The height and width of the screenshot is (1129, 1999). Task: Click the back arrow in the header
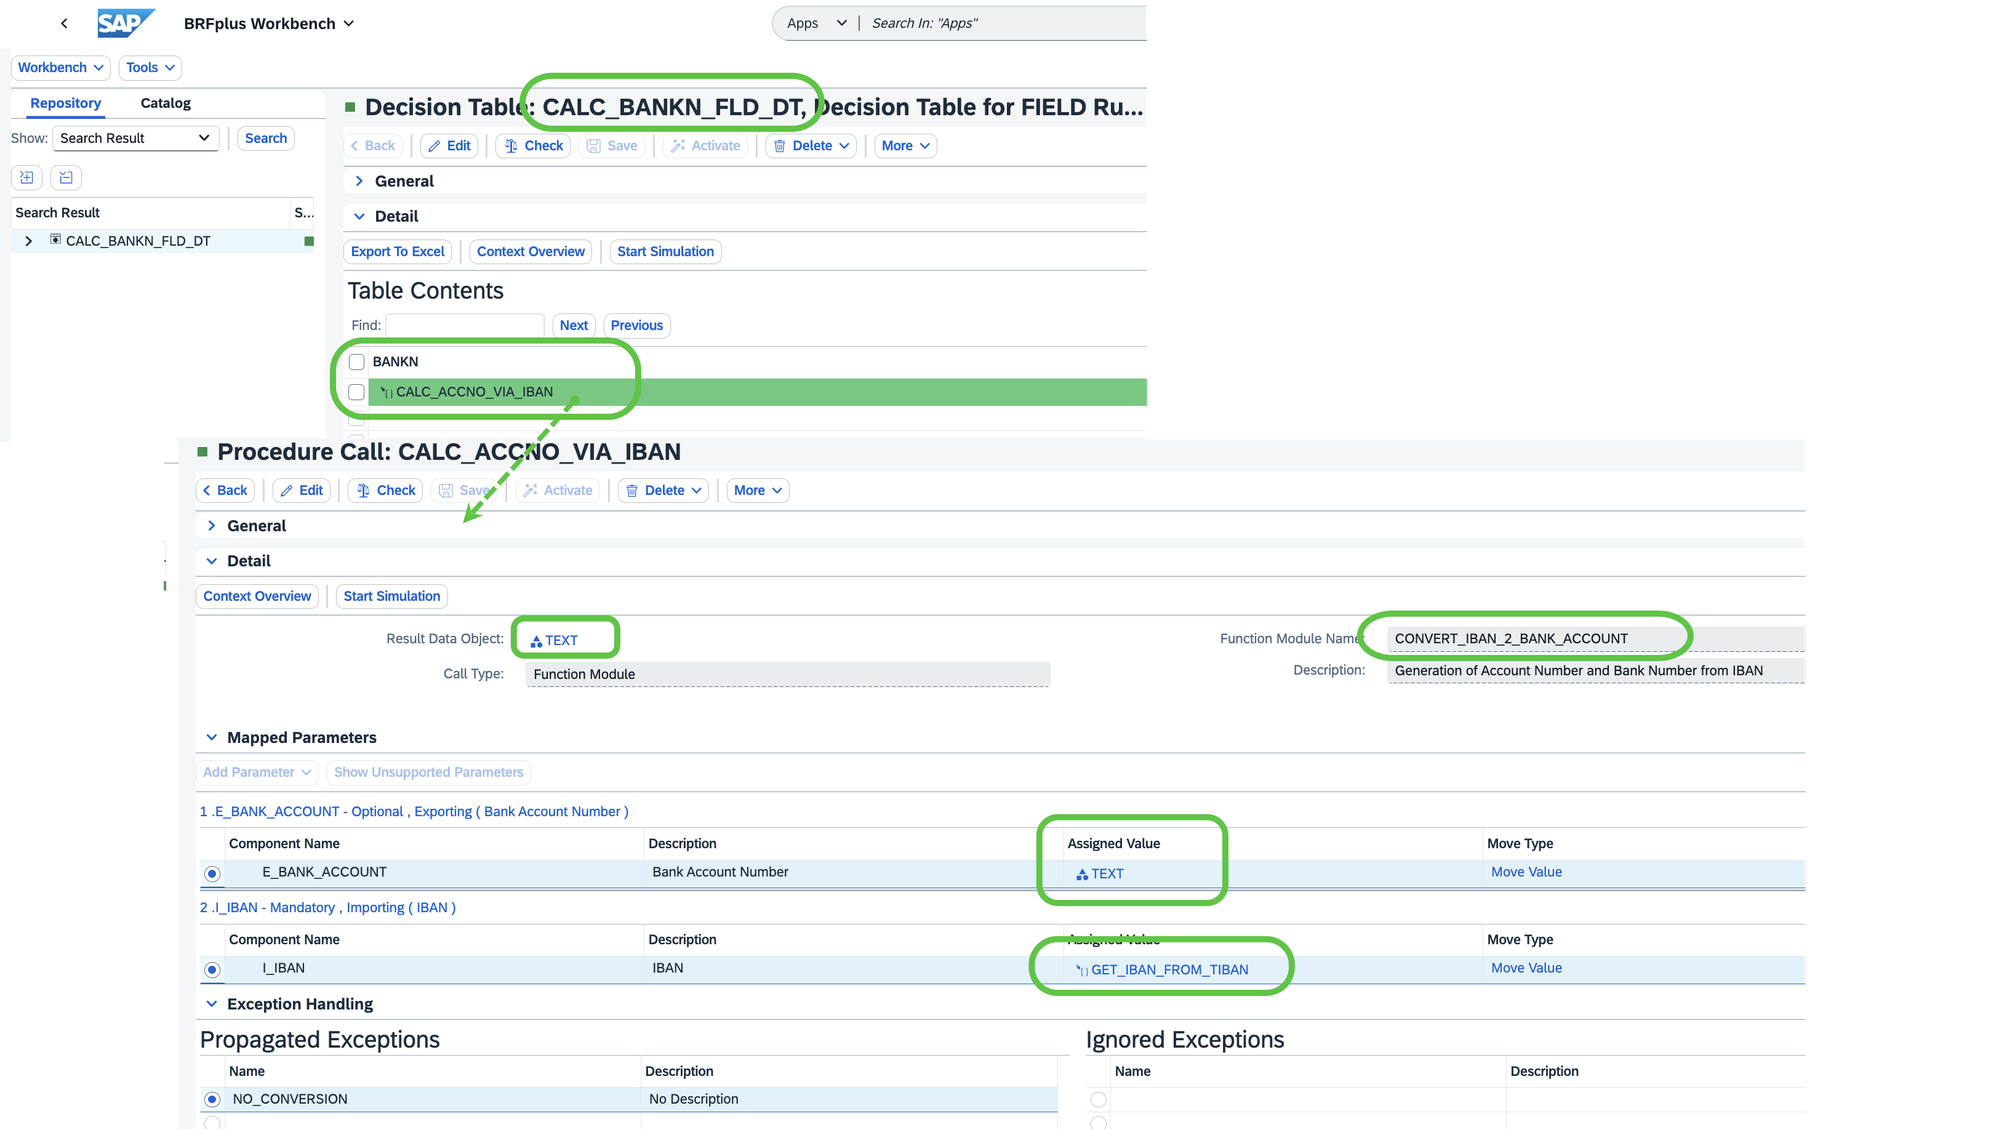pyautogui.click(x=64, y=23)
